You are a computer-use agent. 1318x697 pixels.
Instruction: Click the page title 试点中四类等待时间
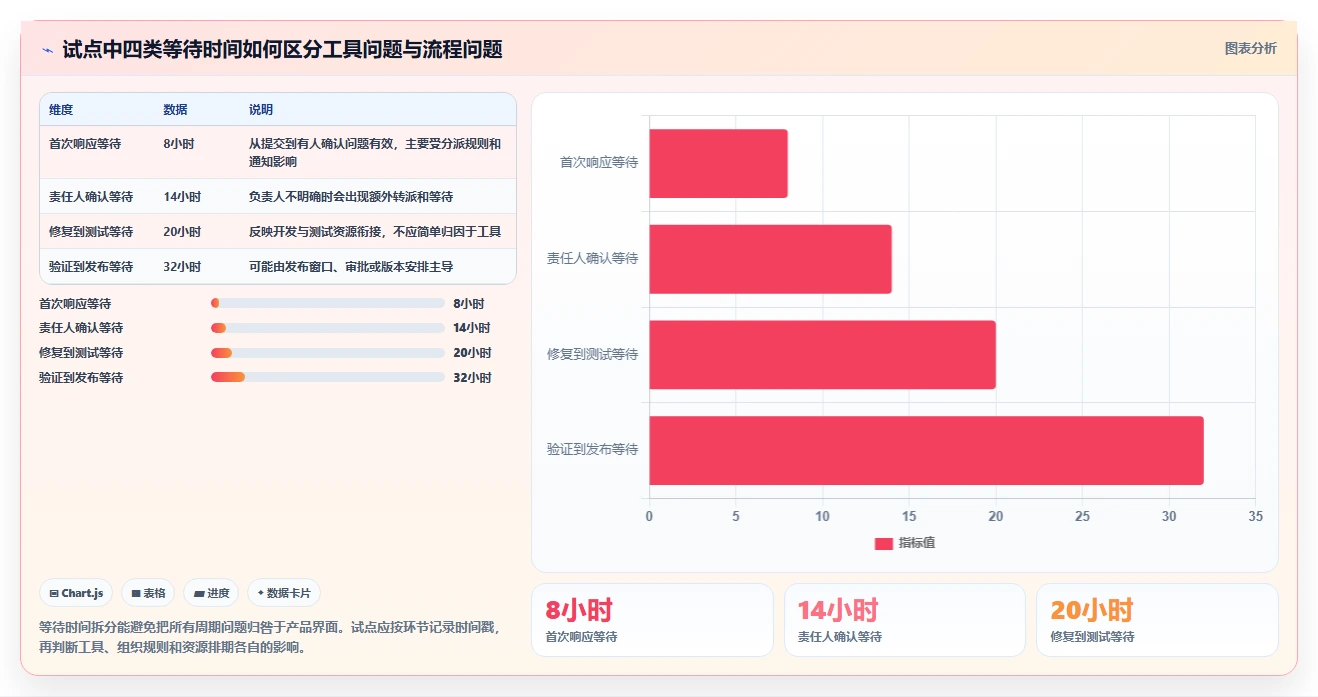pos(282,49)
